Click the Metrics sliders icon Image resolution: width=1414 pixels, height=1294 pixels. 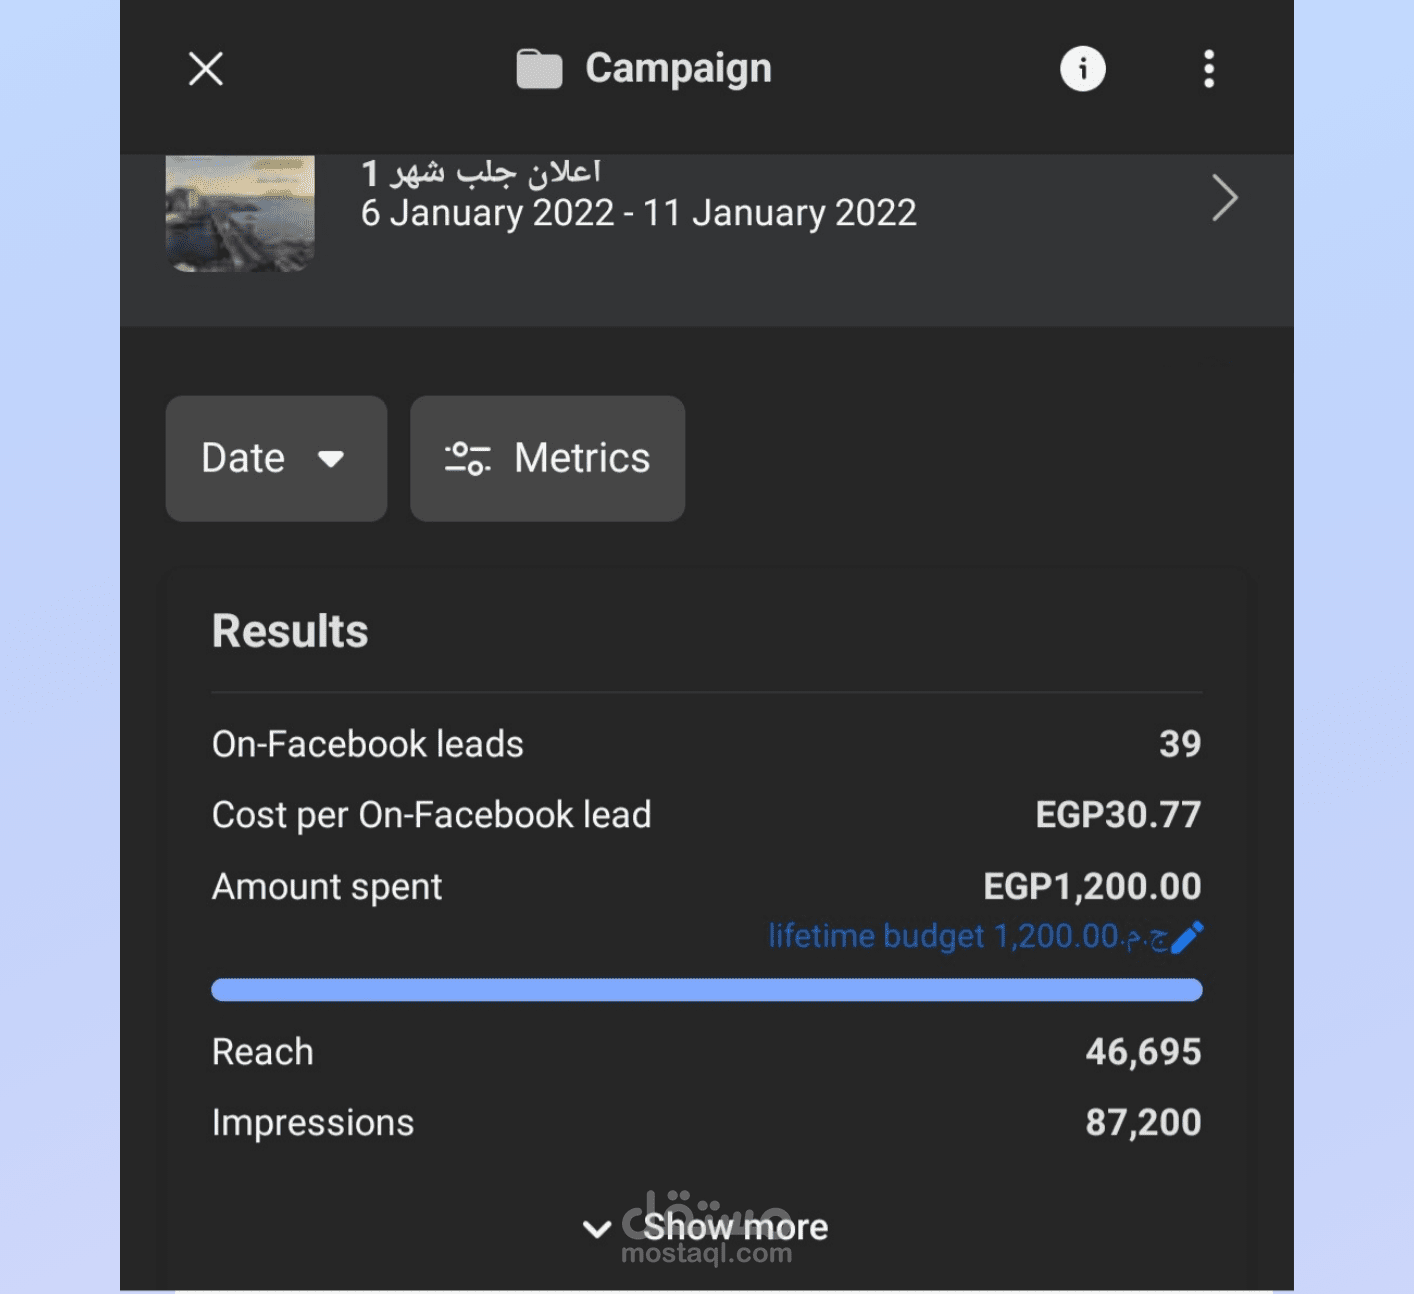467,459
